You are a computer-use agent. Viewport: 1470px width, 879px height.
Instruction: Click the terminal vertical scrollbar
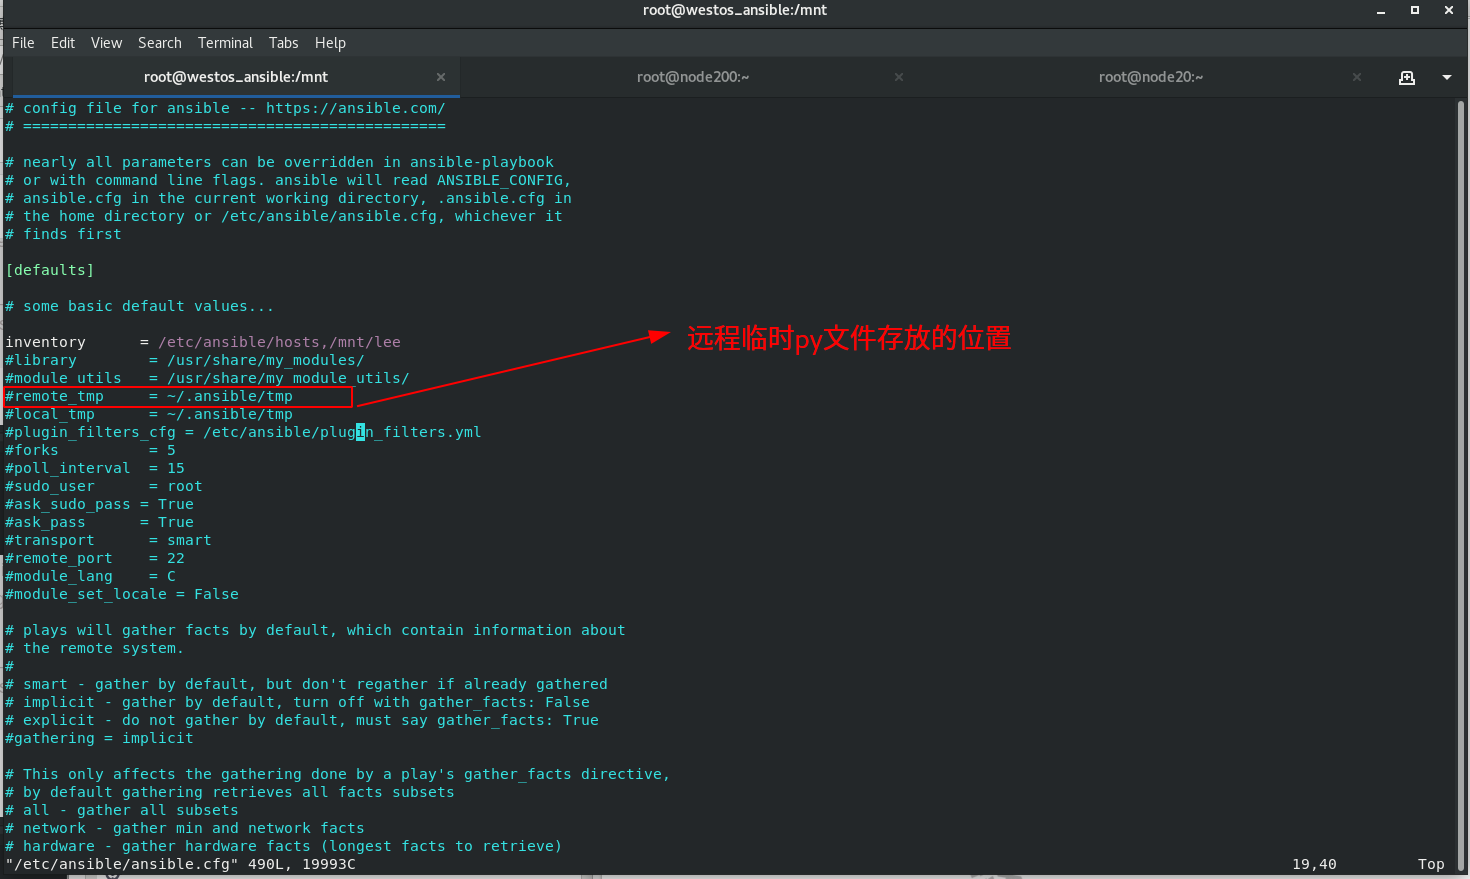click(x=1461, y=485)
